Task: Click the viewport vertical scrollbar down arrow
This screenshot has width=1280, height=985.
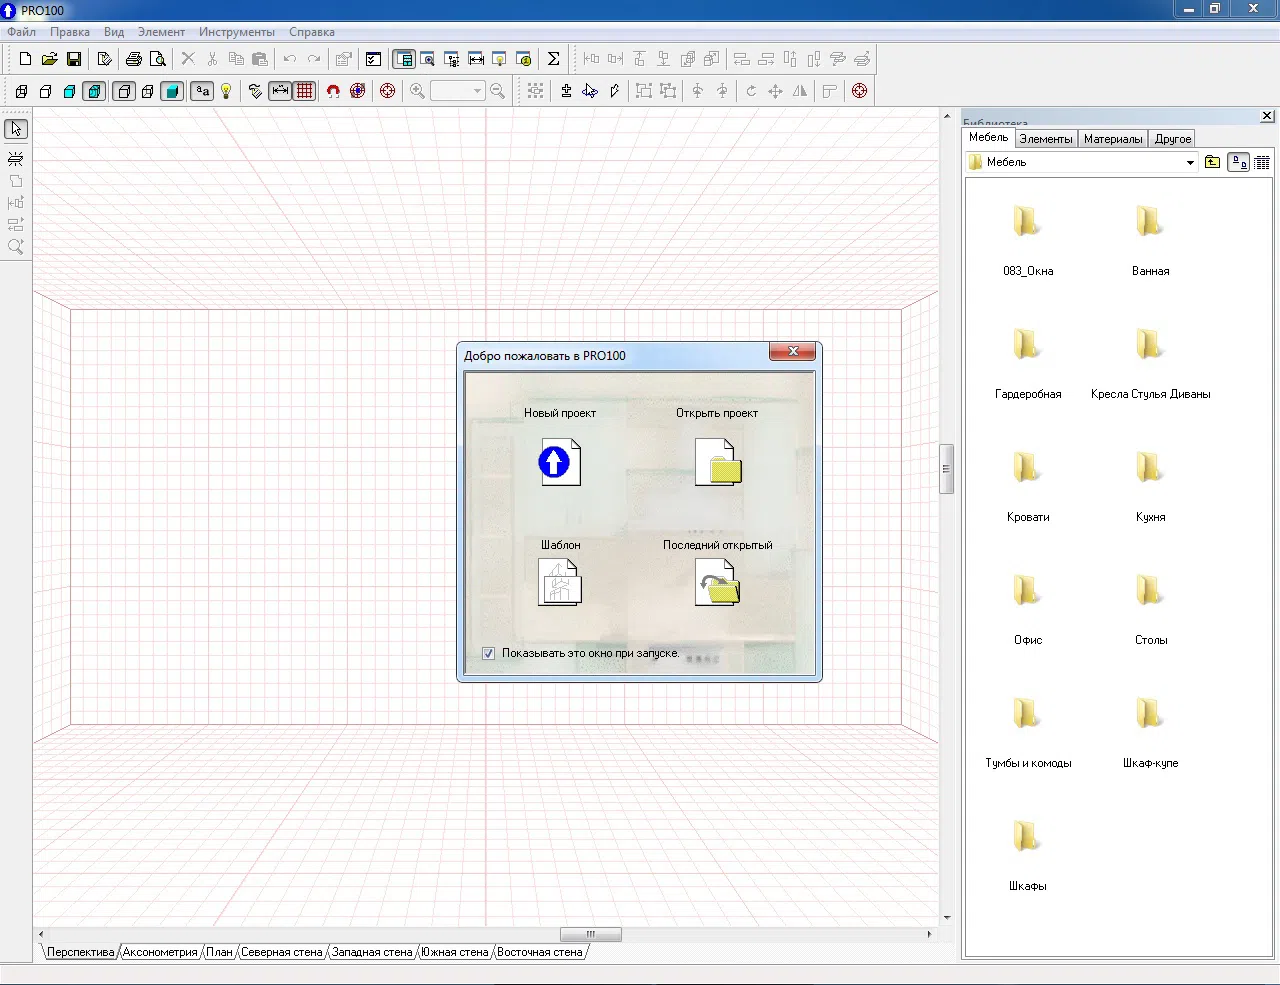Action: 946,917
